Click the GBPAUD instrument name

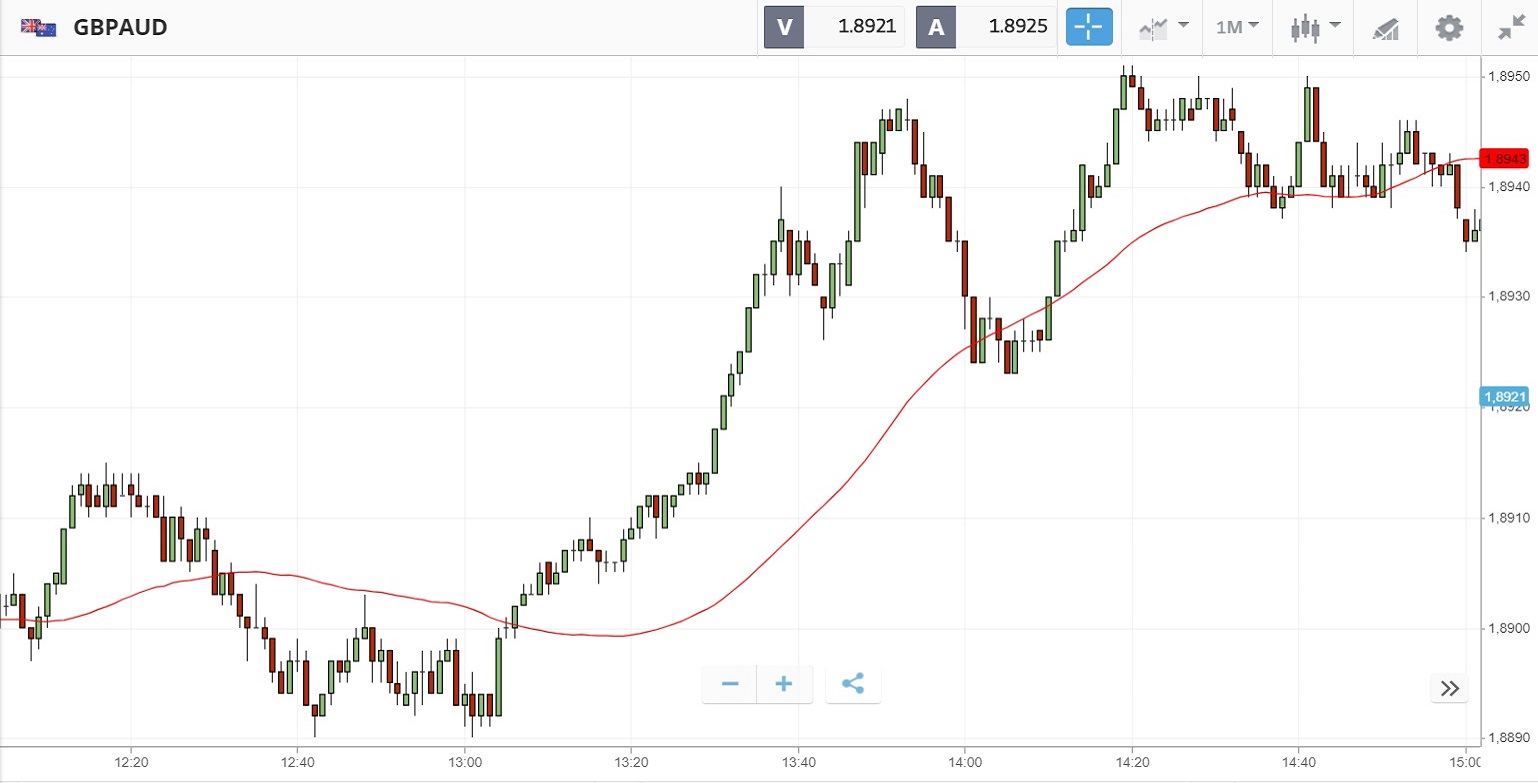coord(120,27)
